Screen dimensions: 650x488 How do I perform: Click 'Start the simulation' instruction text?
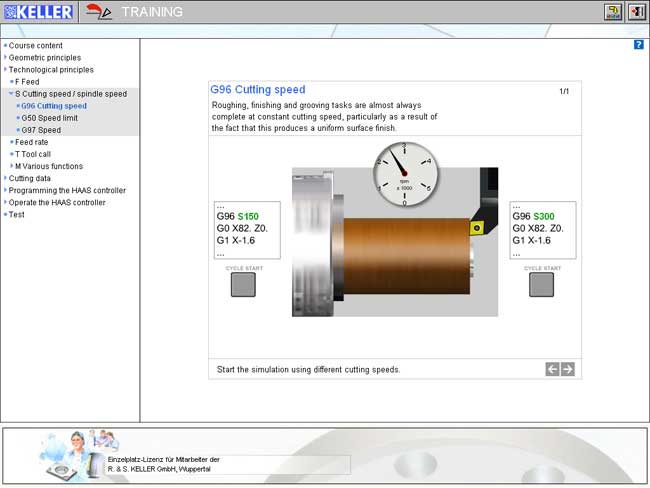tap(308, 369)
